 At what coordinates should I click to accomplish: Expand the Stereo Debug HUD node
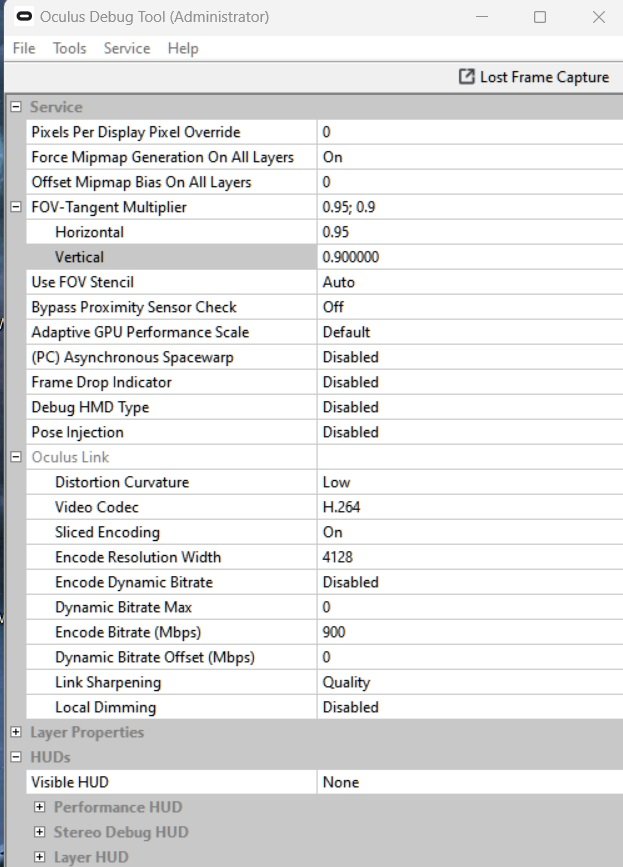pyautogui.click(x=39, y=832)
